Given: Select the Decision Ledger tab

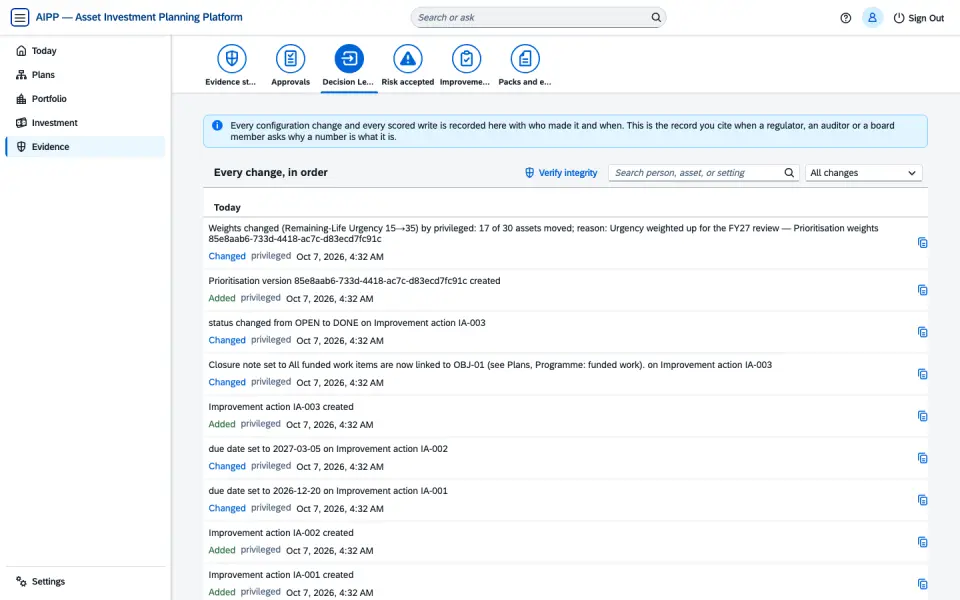Looking at the screenshot, I should 349,66.
